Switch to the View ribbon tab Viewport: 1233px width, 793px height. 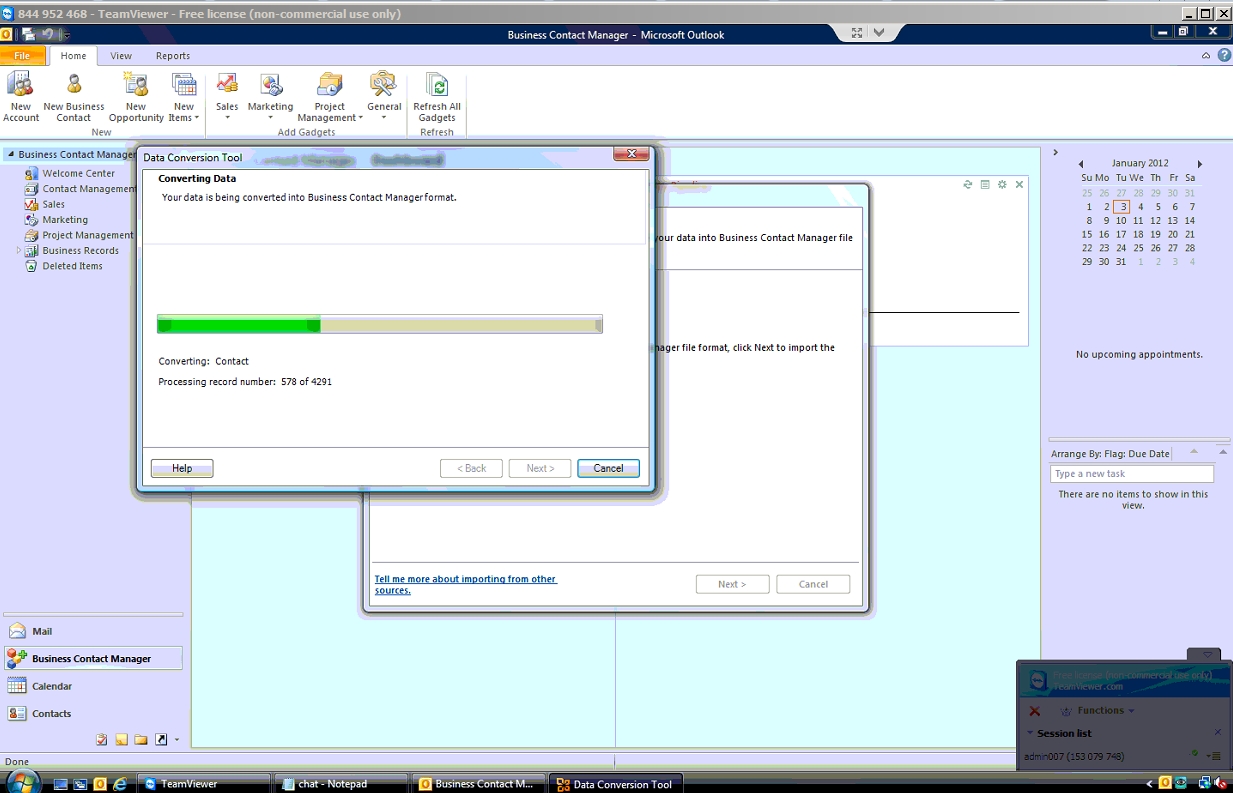point(121,56)
